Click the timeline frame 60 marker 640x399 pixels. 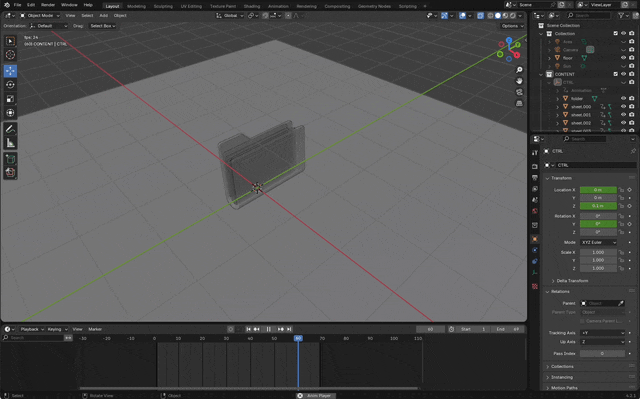pyautogui.click(x=298, y=338)
